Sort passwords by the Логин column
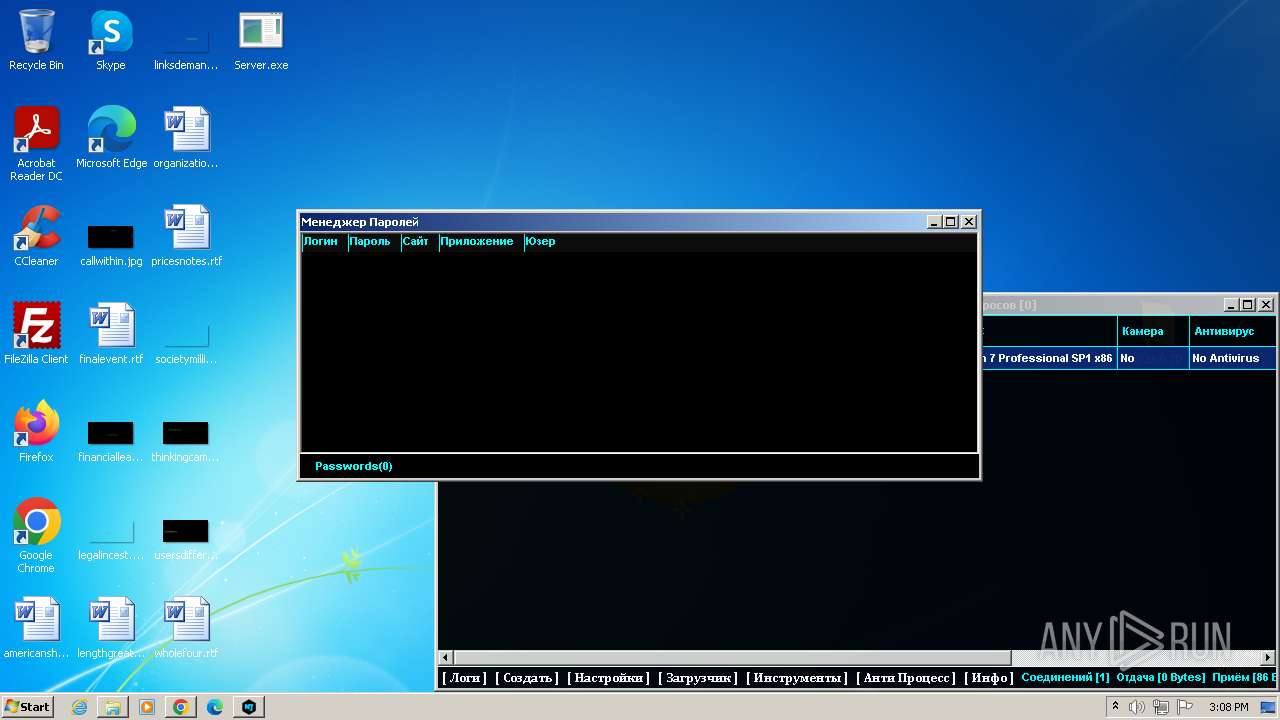Image resolution: width=1280 pixels, height=720 pixels. 324,241
